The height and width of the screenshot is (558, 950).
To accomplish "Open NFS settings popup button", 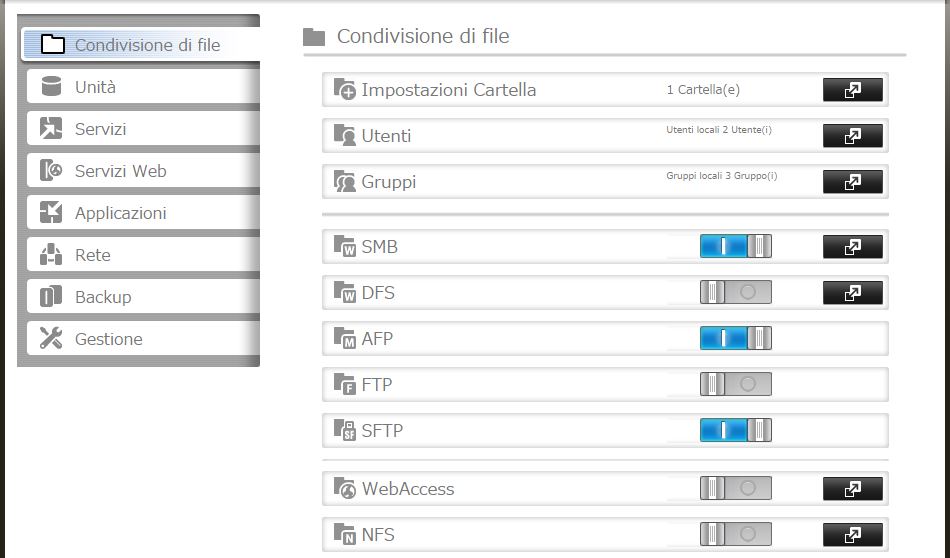I will 852,535.
